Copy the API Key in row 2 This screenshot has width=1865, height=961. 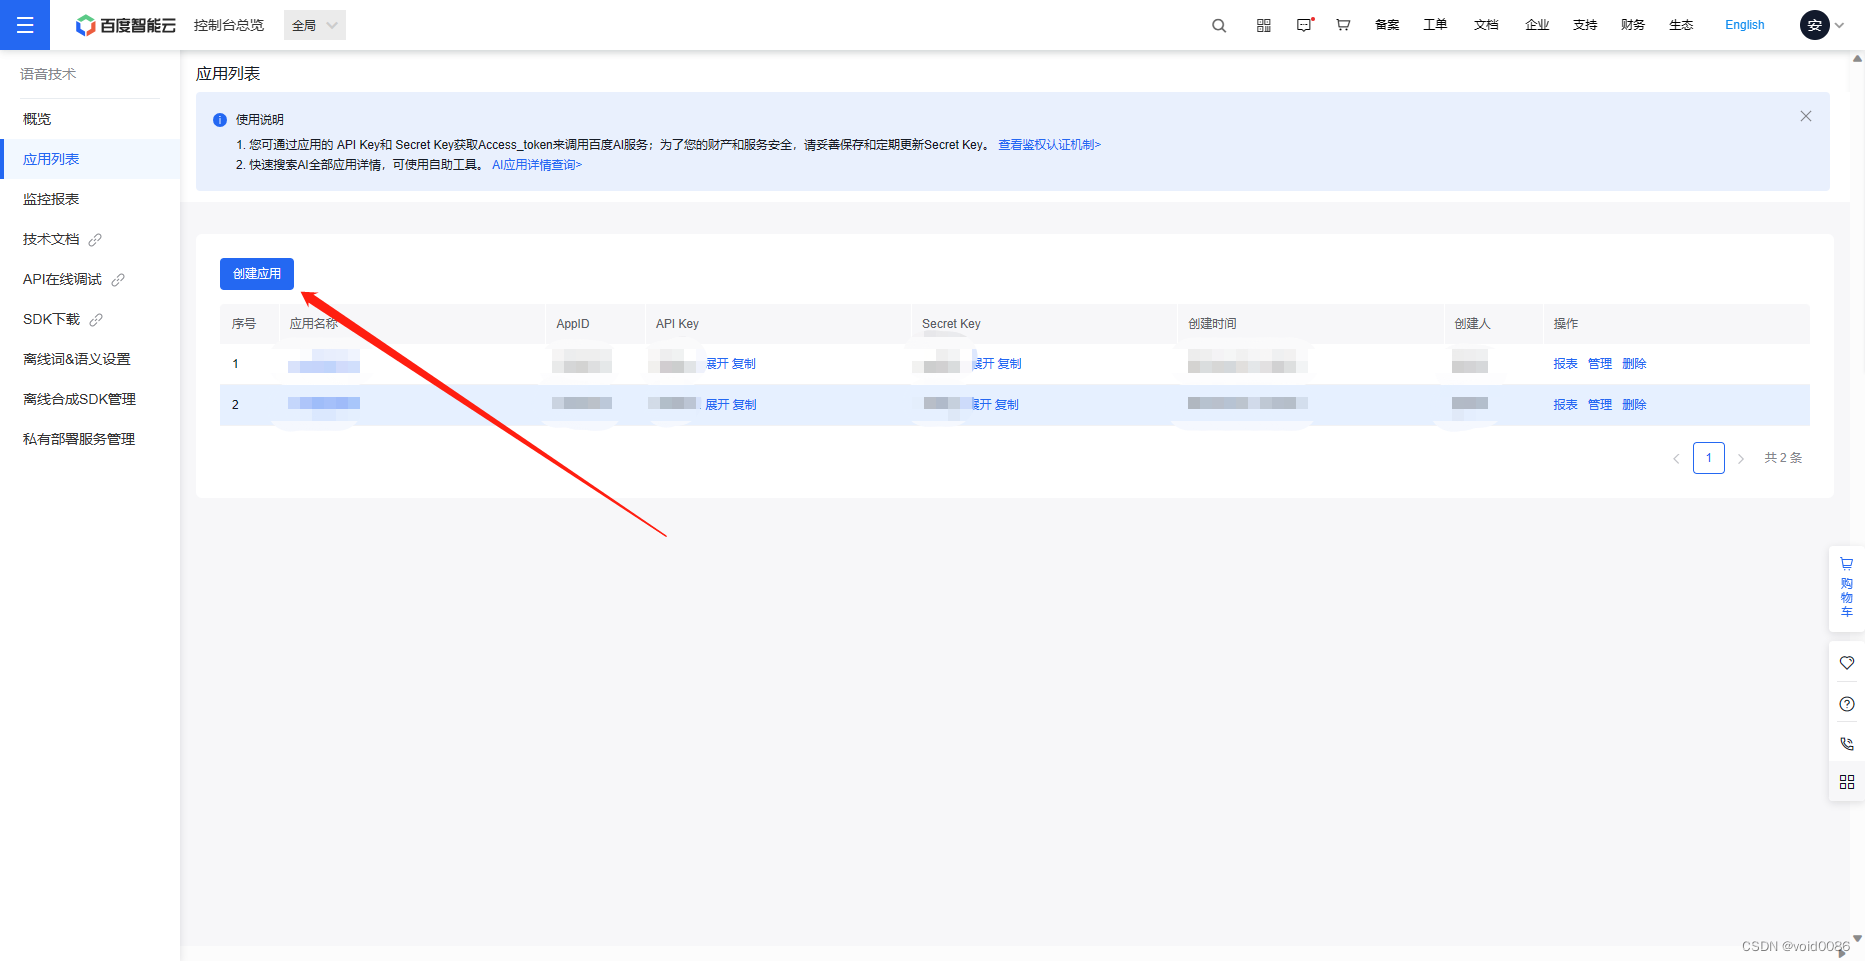[x=744, y=405]
